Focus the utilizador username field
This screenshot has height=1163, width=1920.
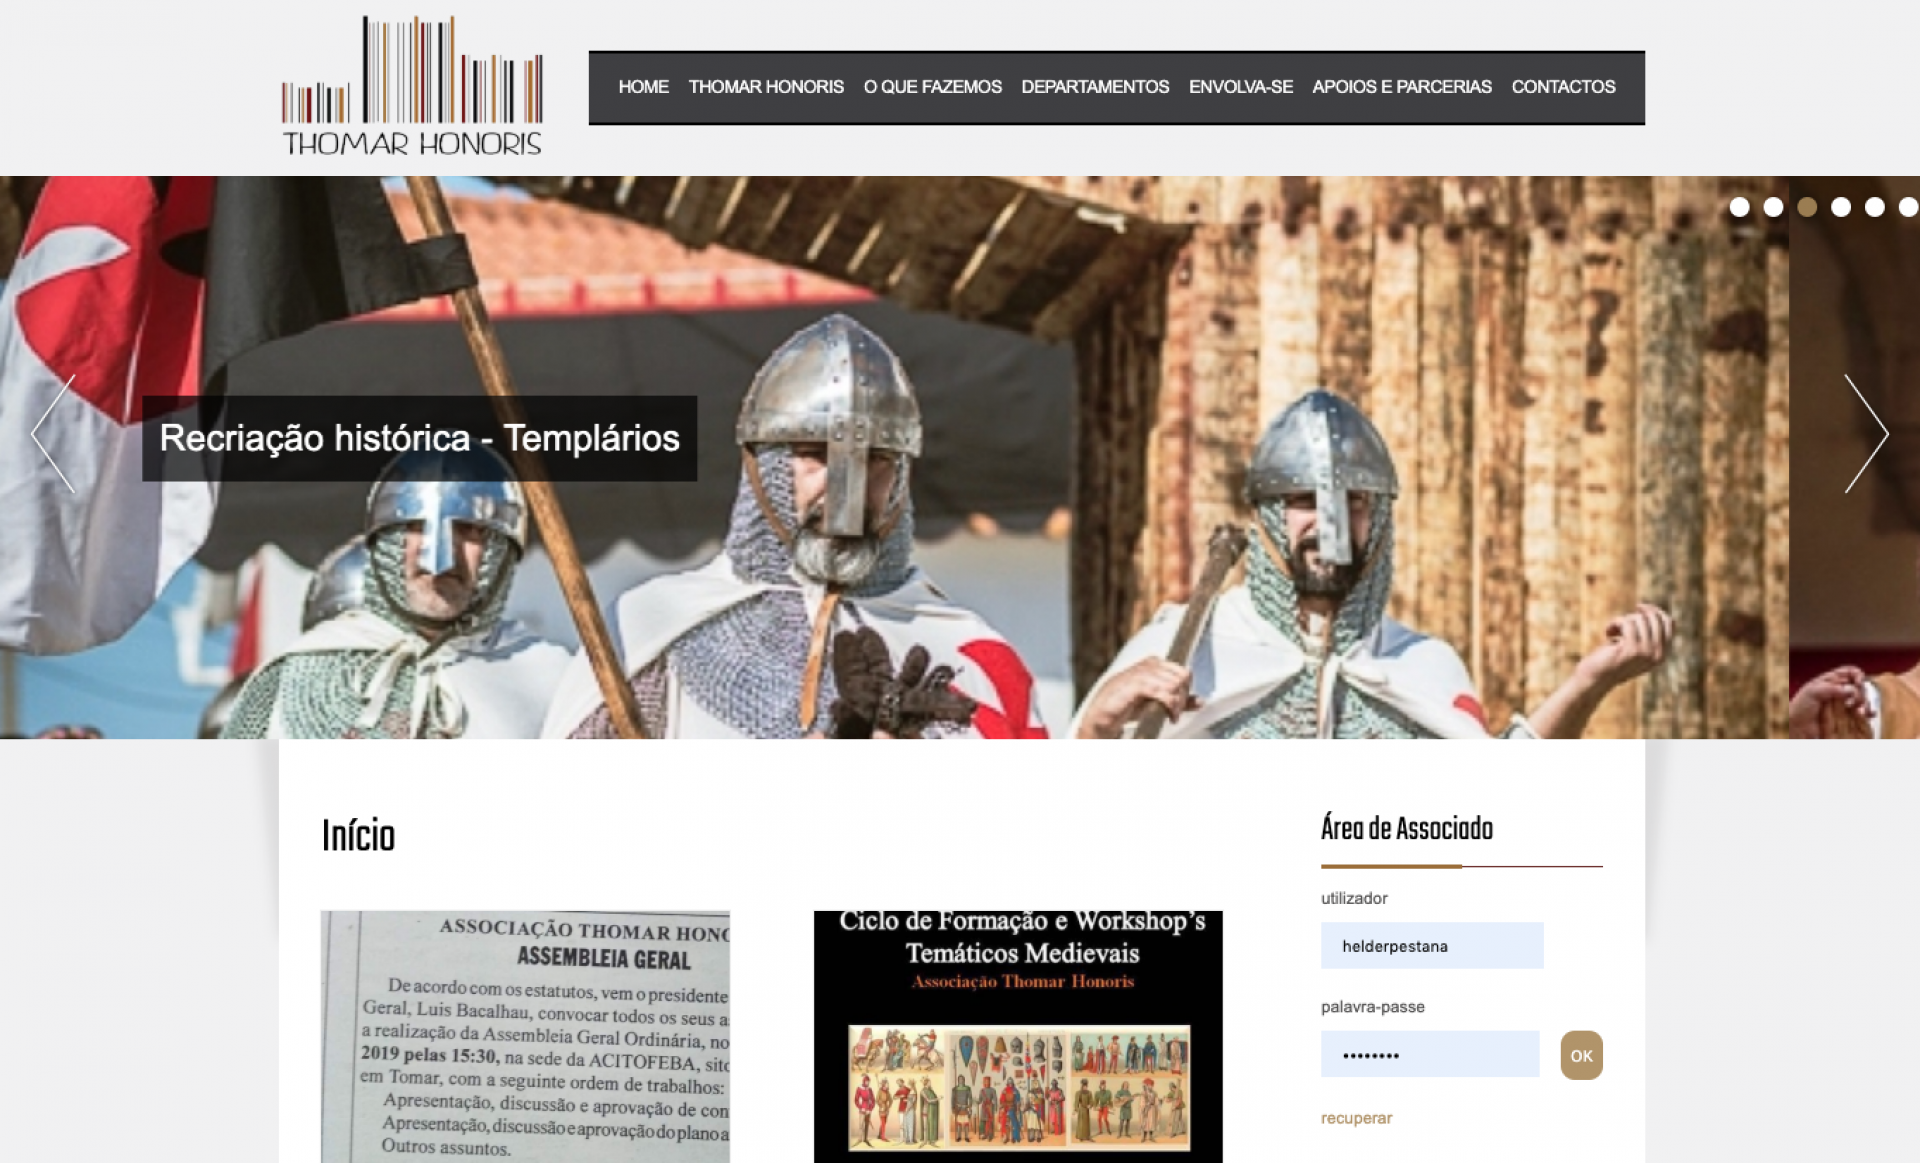(x=1431, y=946)
